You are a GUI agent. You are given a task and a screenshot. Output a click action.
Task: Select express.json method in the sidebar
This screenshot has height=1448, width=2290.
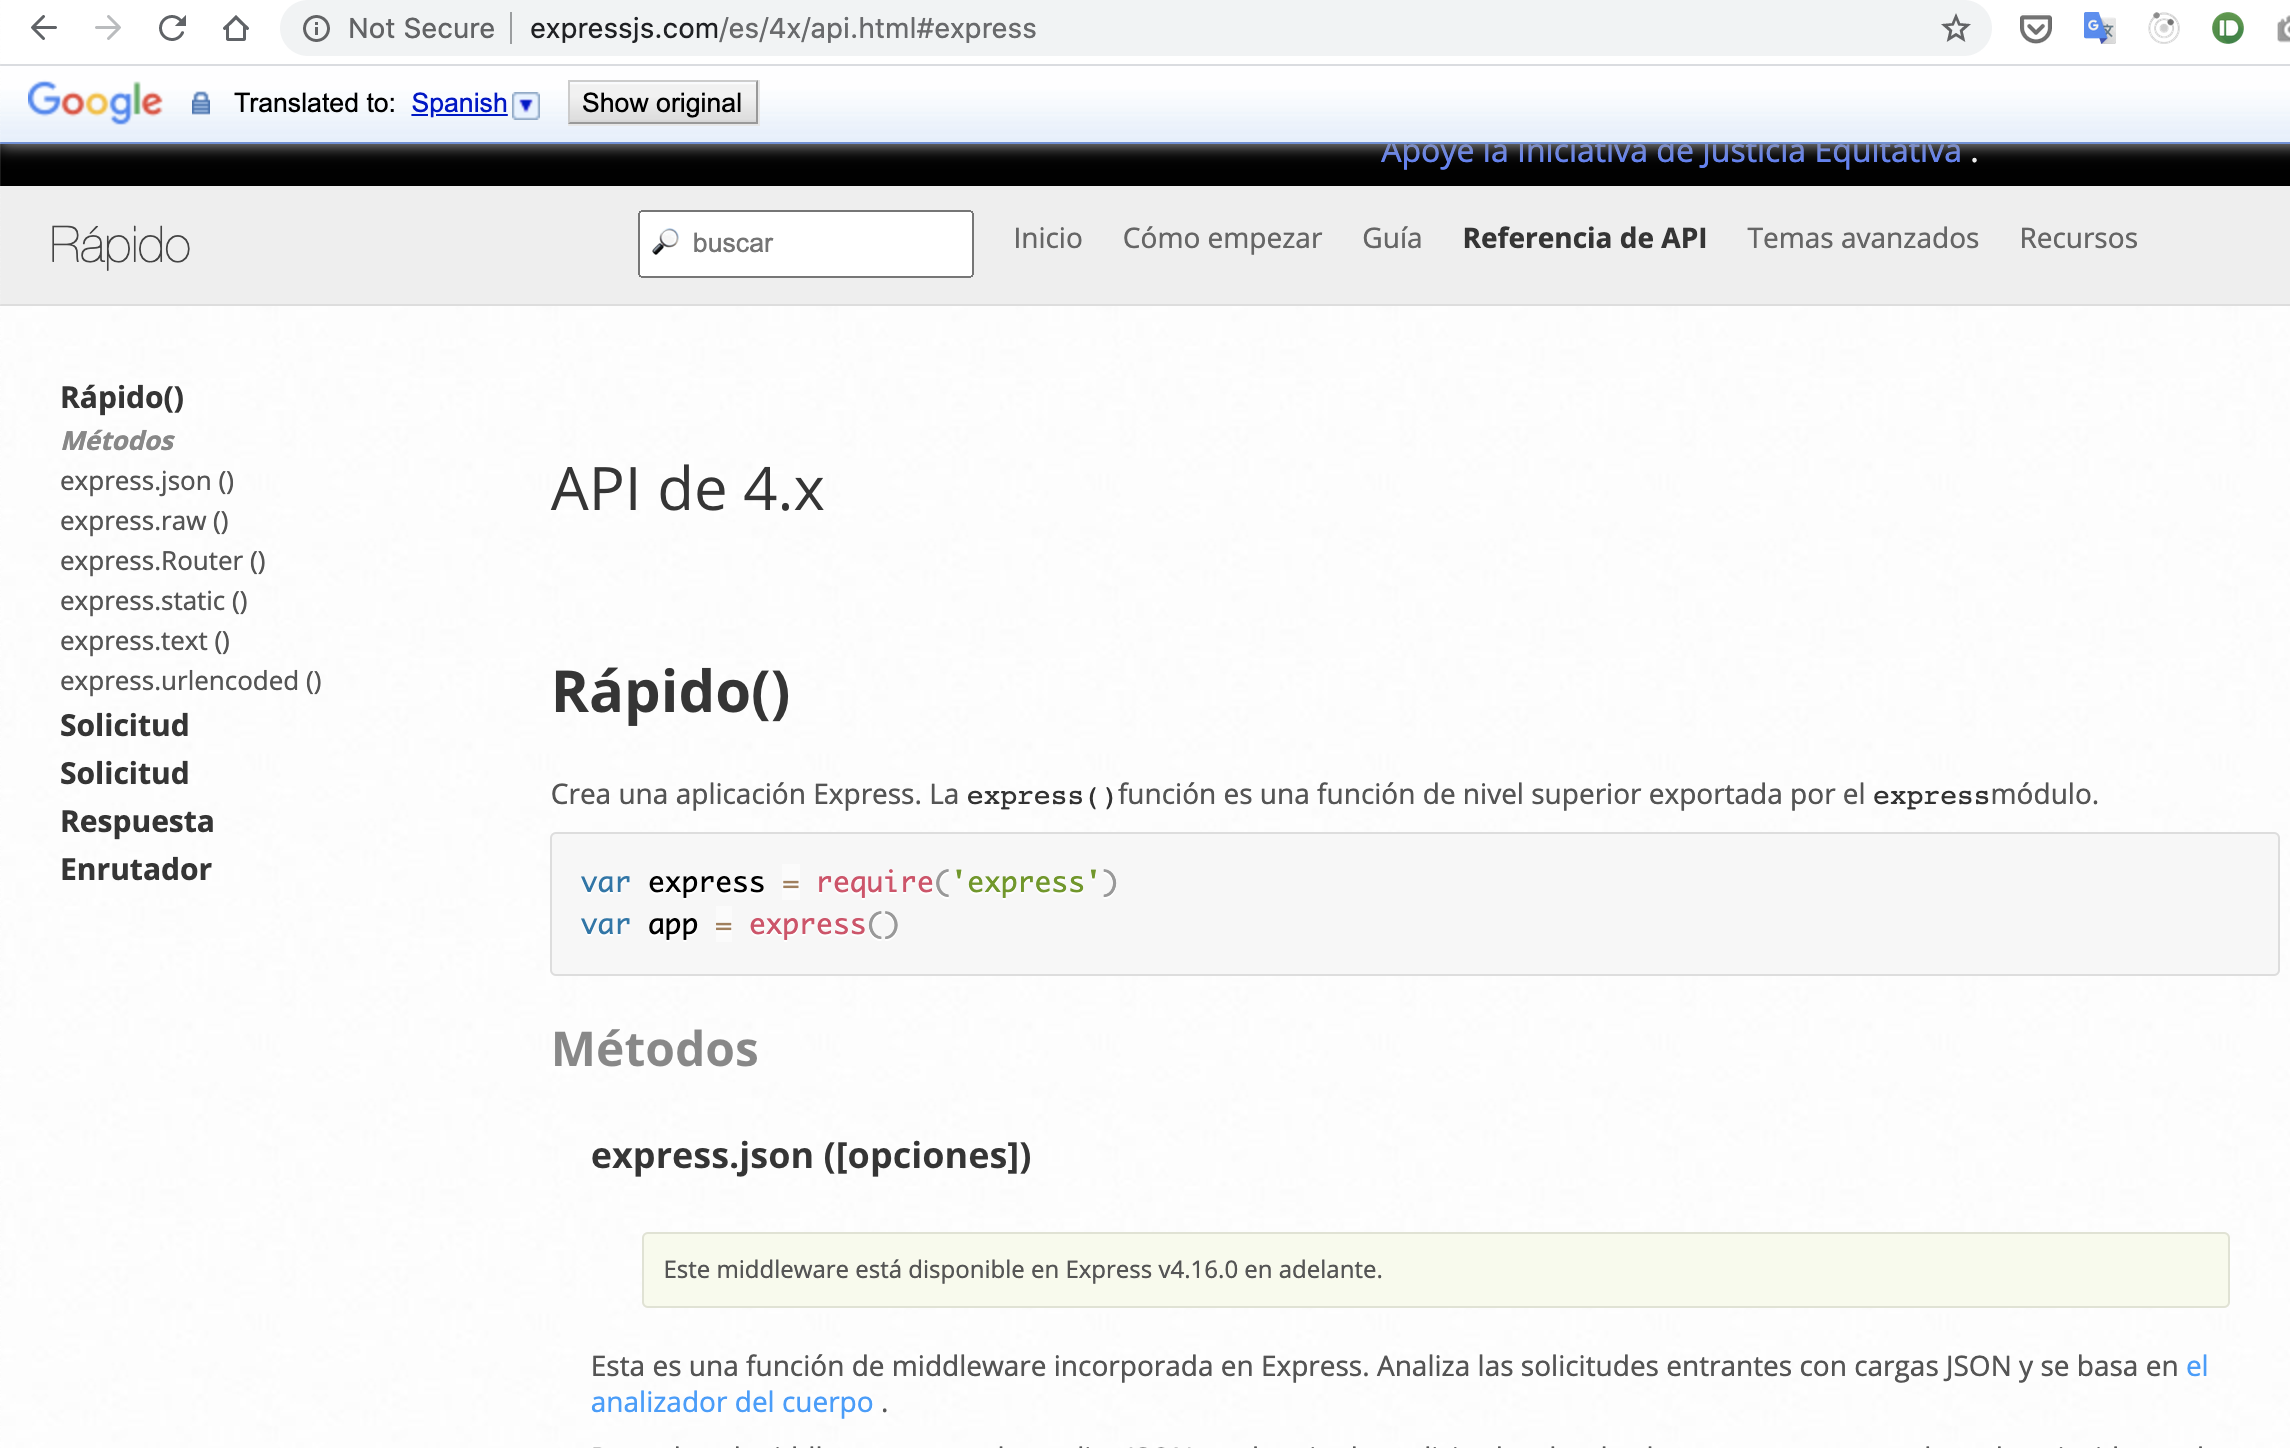[x=147, y=480]
